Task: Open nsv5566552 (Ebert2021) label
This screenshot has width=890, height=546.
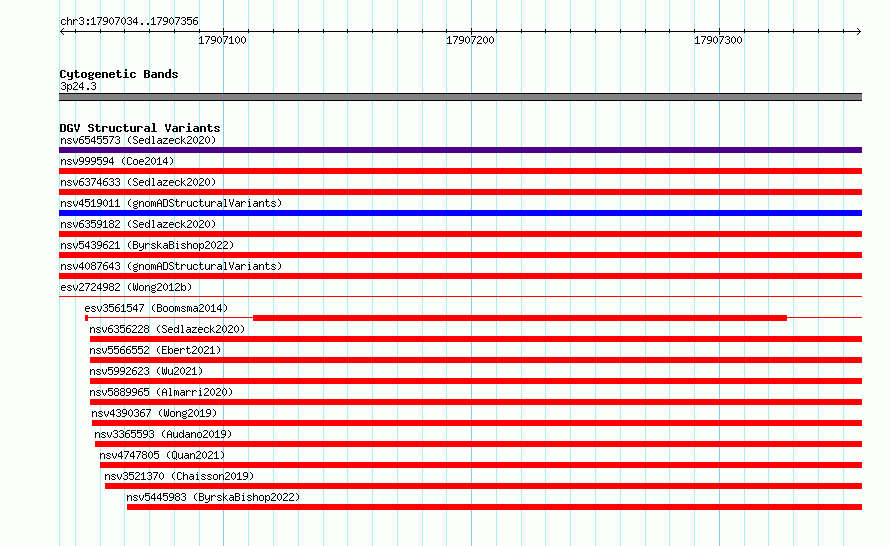Action: tap(155, 350)
